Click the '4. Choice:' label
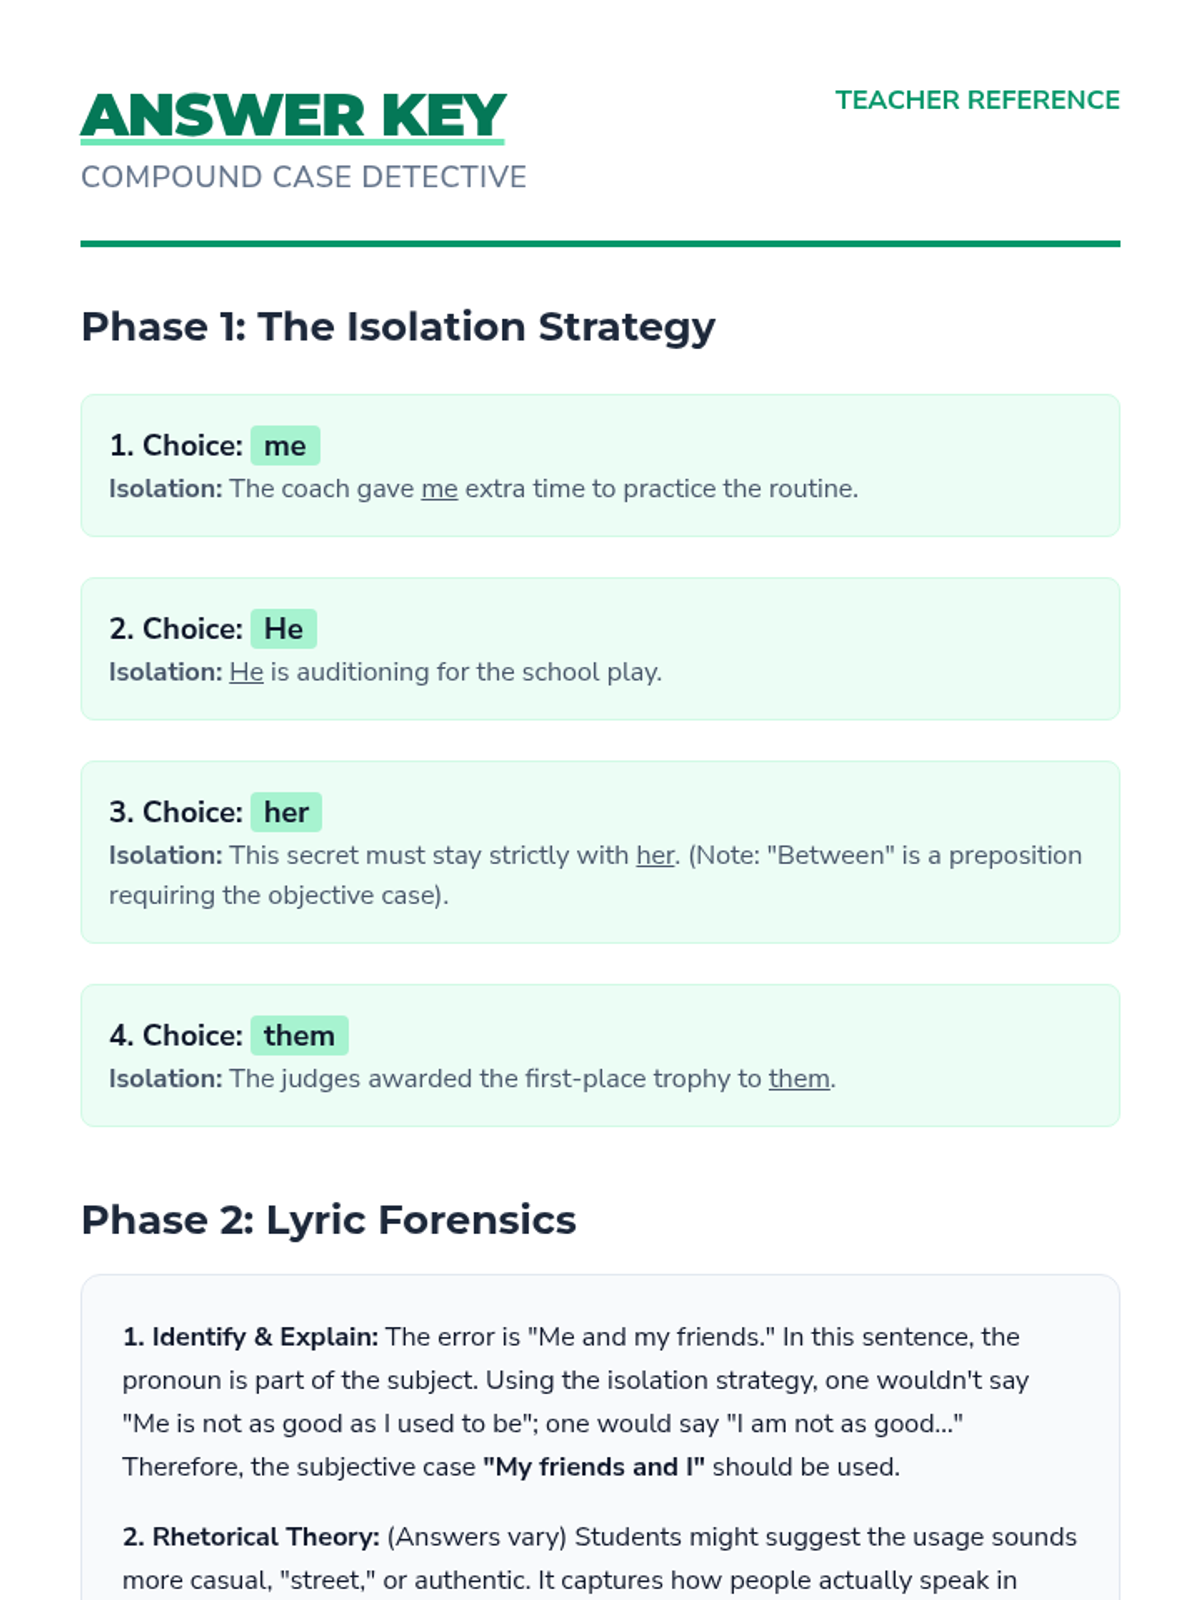The width and height of the screenshot is (1200, 1600). click(176, 1036)
